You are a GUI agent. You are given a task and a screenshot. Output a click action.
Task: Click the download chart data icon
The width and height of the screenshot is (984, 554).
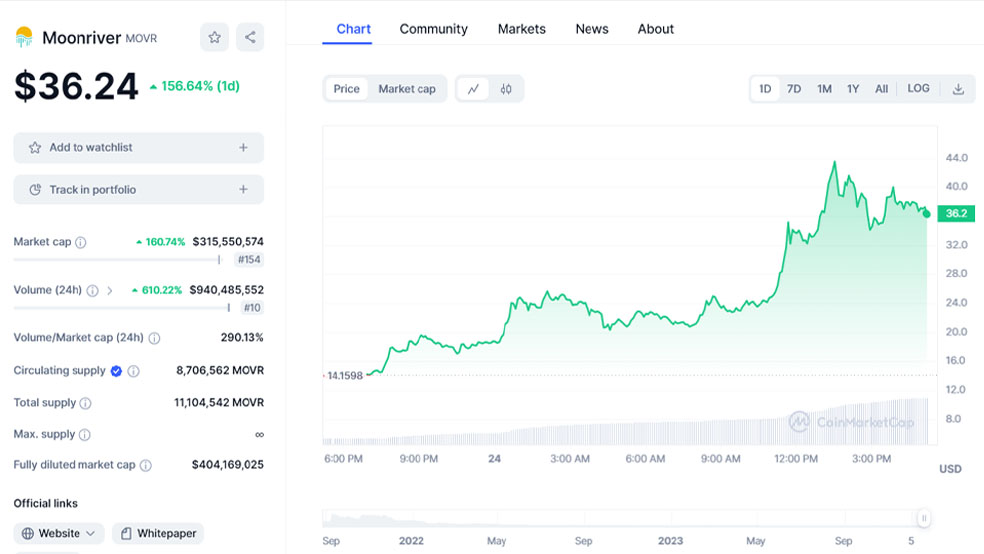pos(958,89)
